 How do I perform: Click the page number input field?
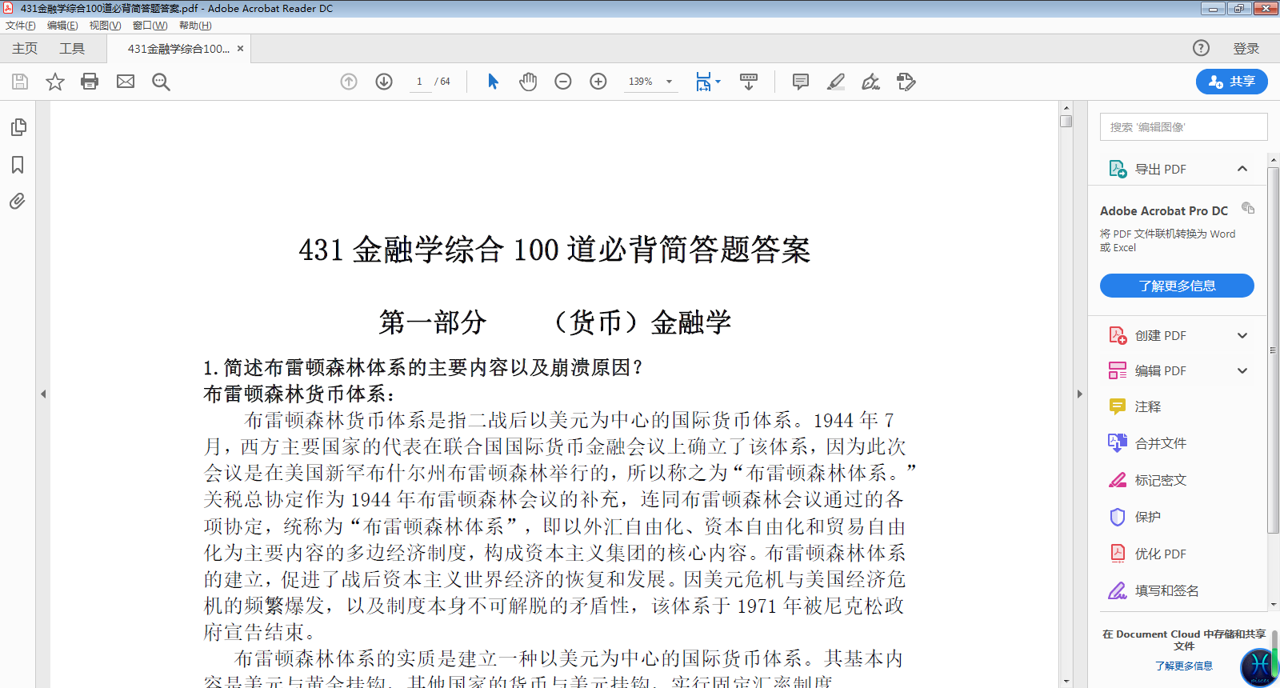(x=419, y=82)
